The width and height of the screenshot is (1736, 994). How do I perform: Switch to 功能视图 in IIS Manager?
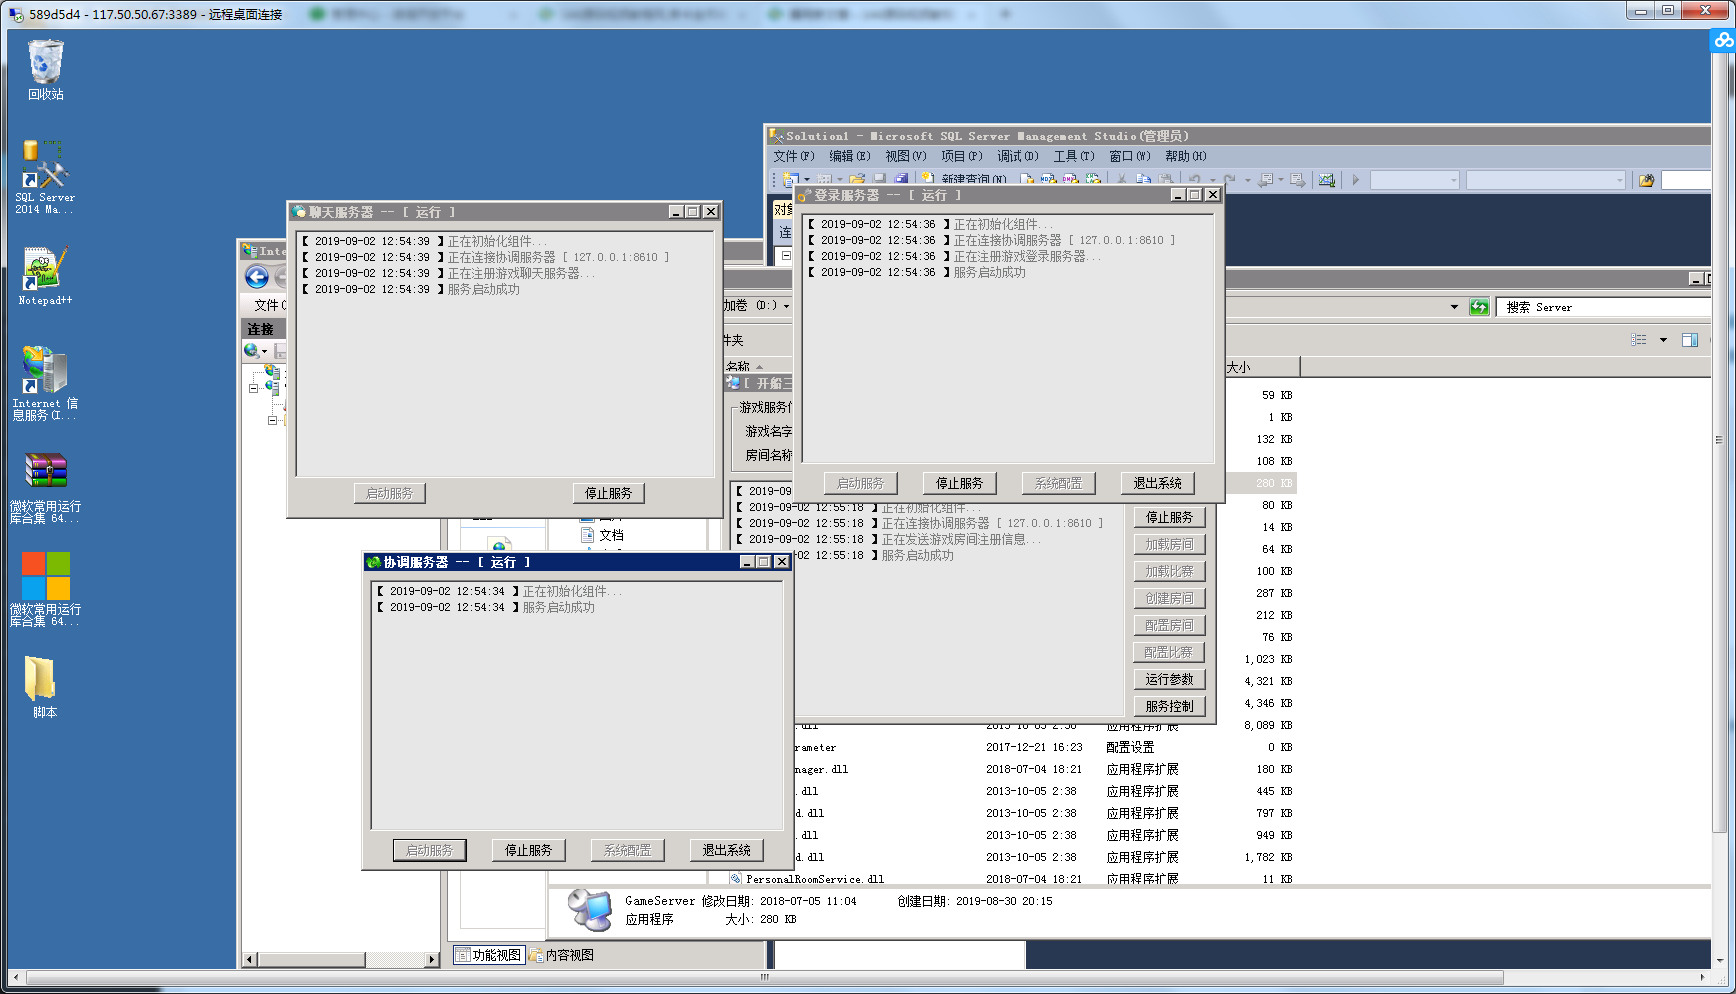[x=489, y=955]
